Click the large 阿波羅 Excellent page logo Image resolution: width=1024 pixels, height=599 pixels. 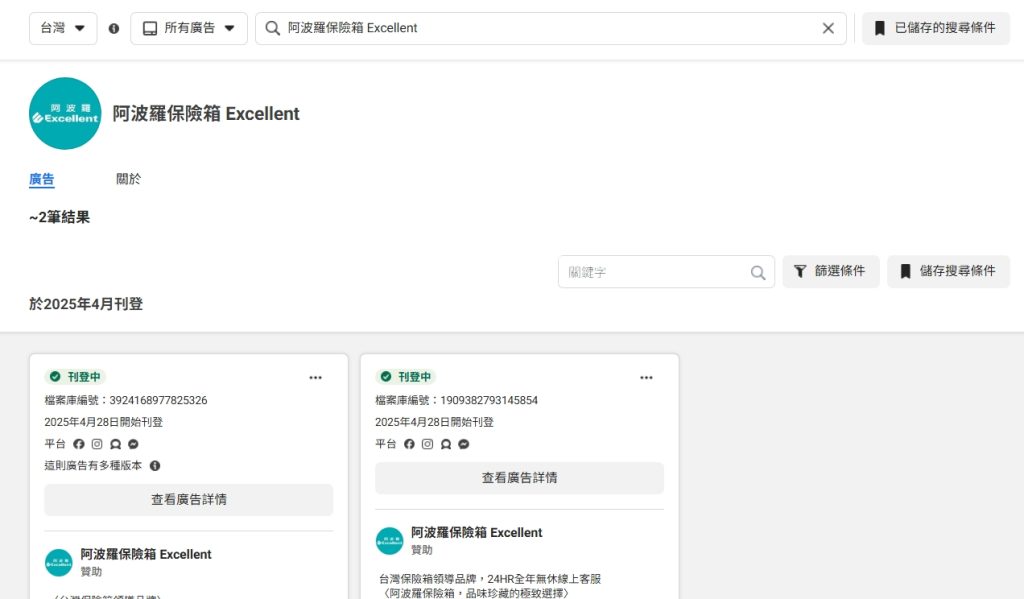click(65, 114)
